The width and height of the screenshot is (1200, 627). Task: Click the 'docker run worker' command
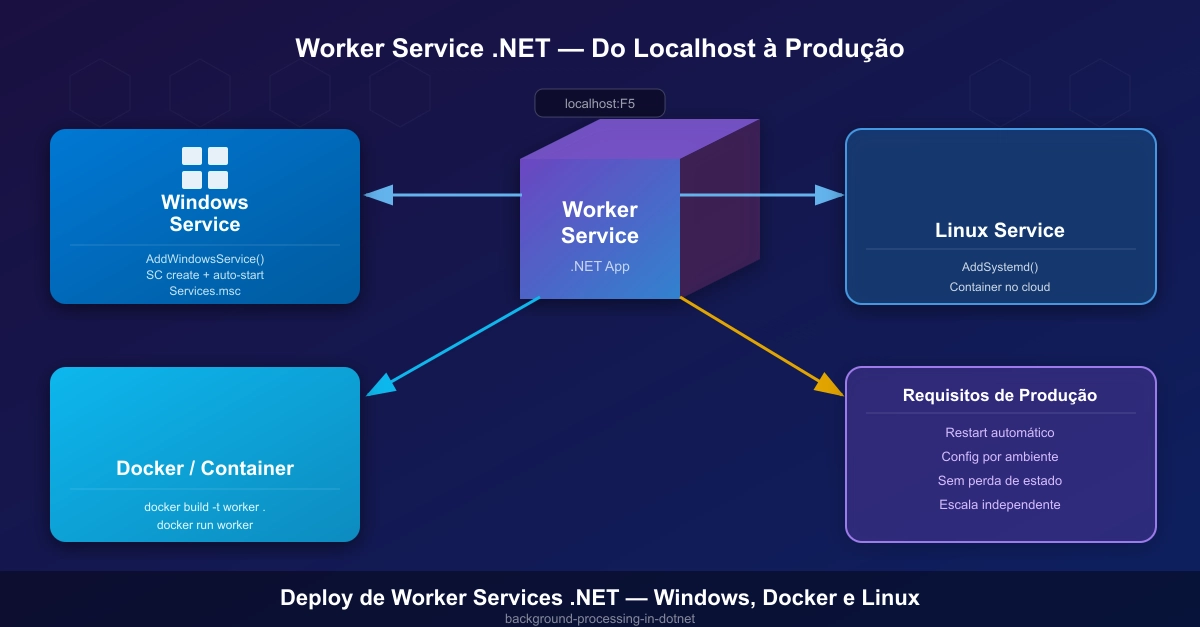[x=205, y=525]
